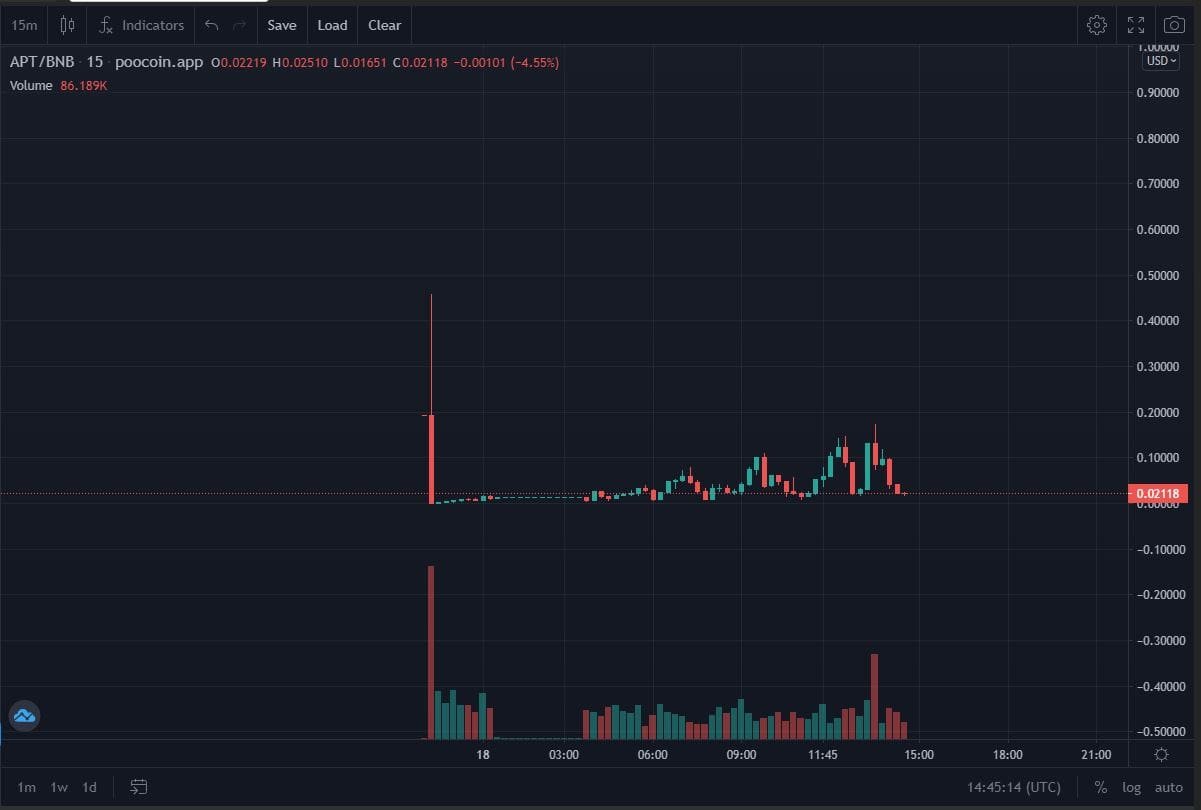This screenshot has height=810, width=1201.
Task: Enable logarithmic scale via log control
Action: [1131, 787]
